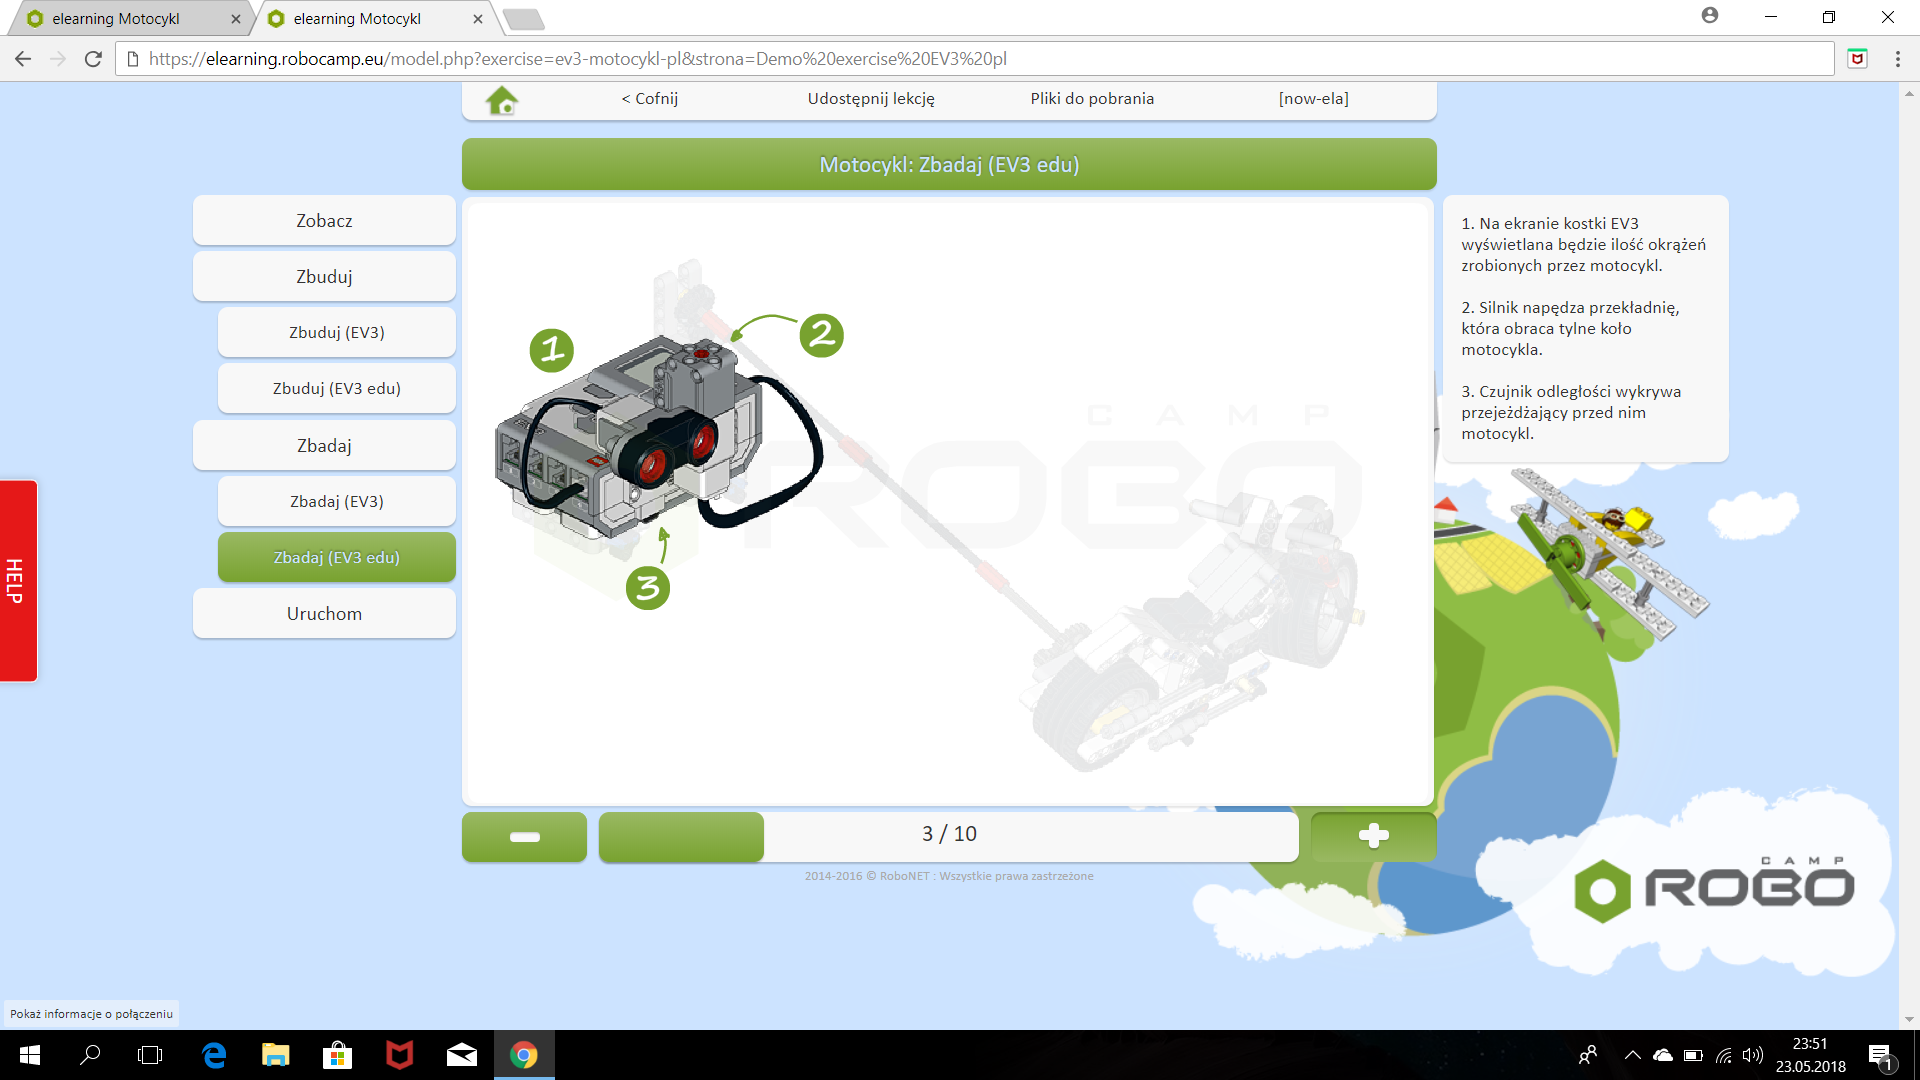The image size is (1920, 1080).
Task: Click instruction 2 about Silnik napędza przekładnię
Action: click(x=1570, y=329)
